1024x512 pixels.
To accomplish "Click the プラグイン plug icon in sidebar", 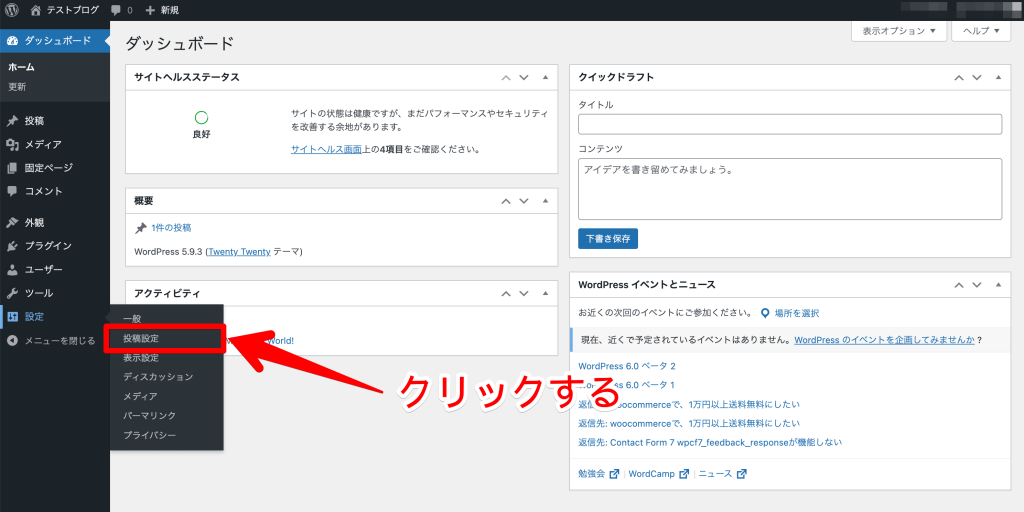I will pos(12,246).
